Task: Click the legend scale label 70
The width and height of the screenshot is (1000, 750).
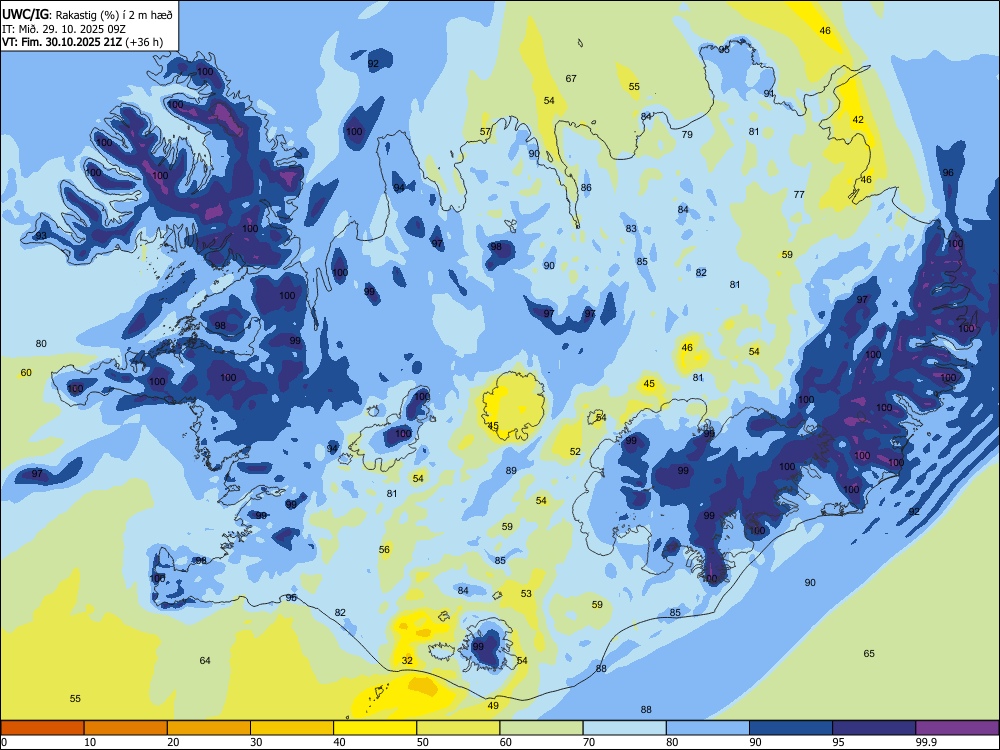Action: pos(589,742)
